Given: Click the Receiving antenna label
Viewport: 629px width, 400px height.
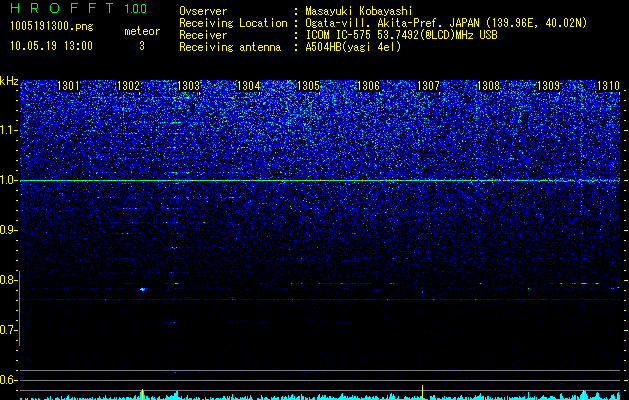Looking at the screenshot, I should (230, 47).
